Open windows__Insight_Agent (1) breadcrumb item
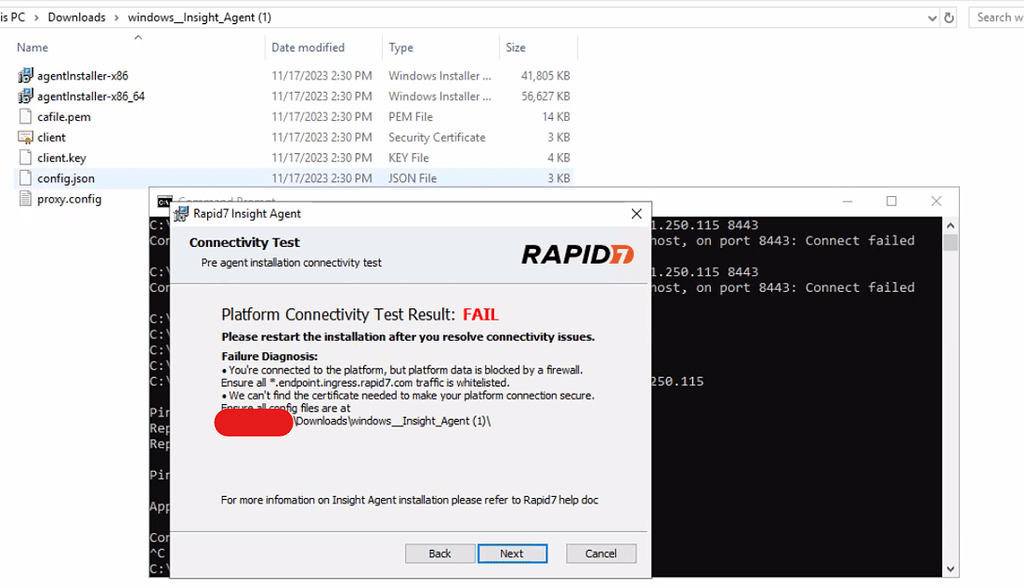Viewport: 1024px width, 588px height. (x=199, y=17)
